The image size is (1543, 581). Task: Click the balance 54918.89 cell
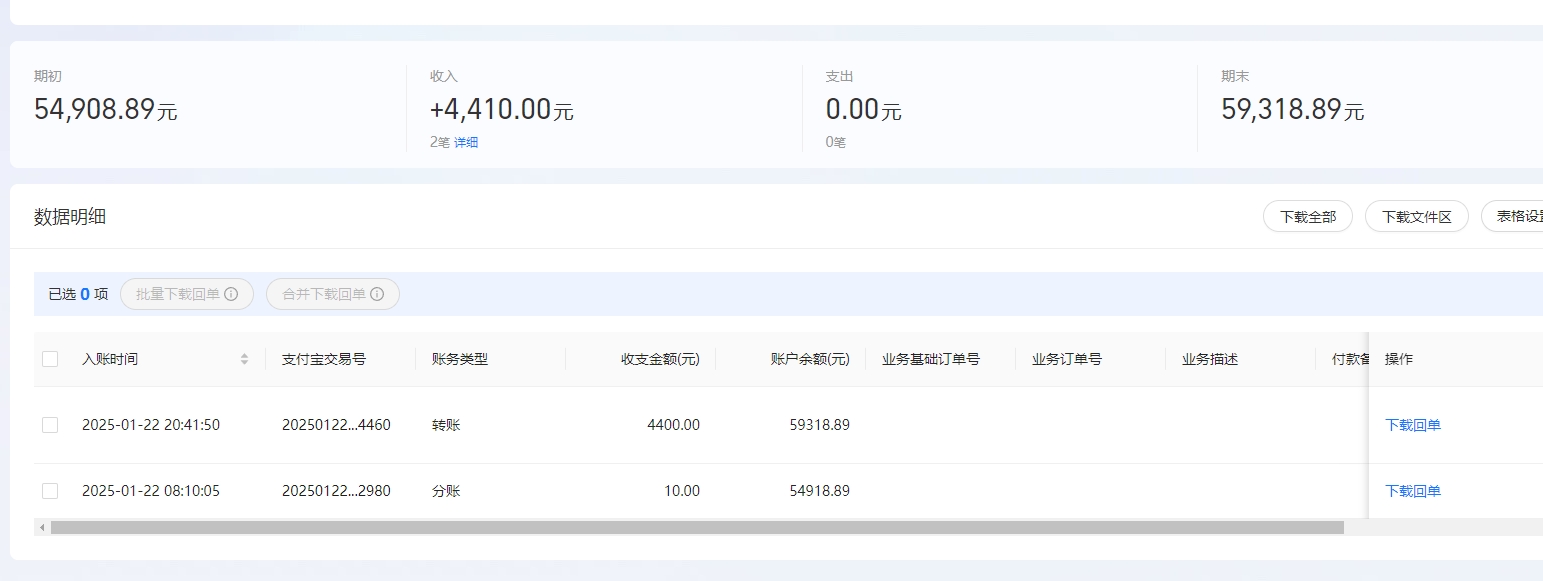820,491
